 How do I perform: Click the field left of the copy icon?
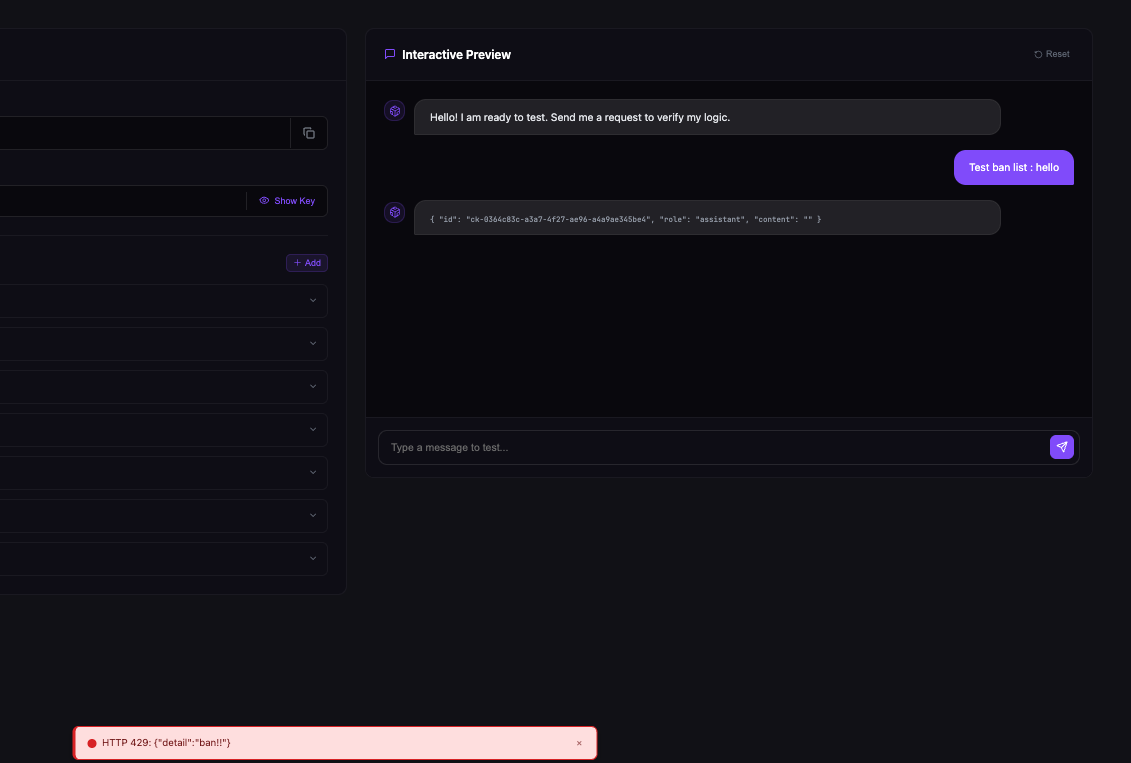pyautogui.click(x=144, y=133)
